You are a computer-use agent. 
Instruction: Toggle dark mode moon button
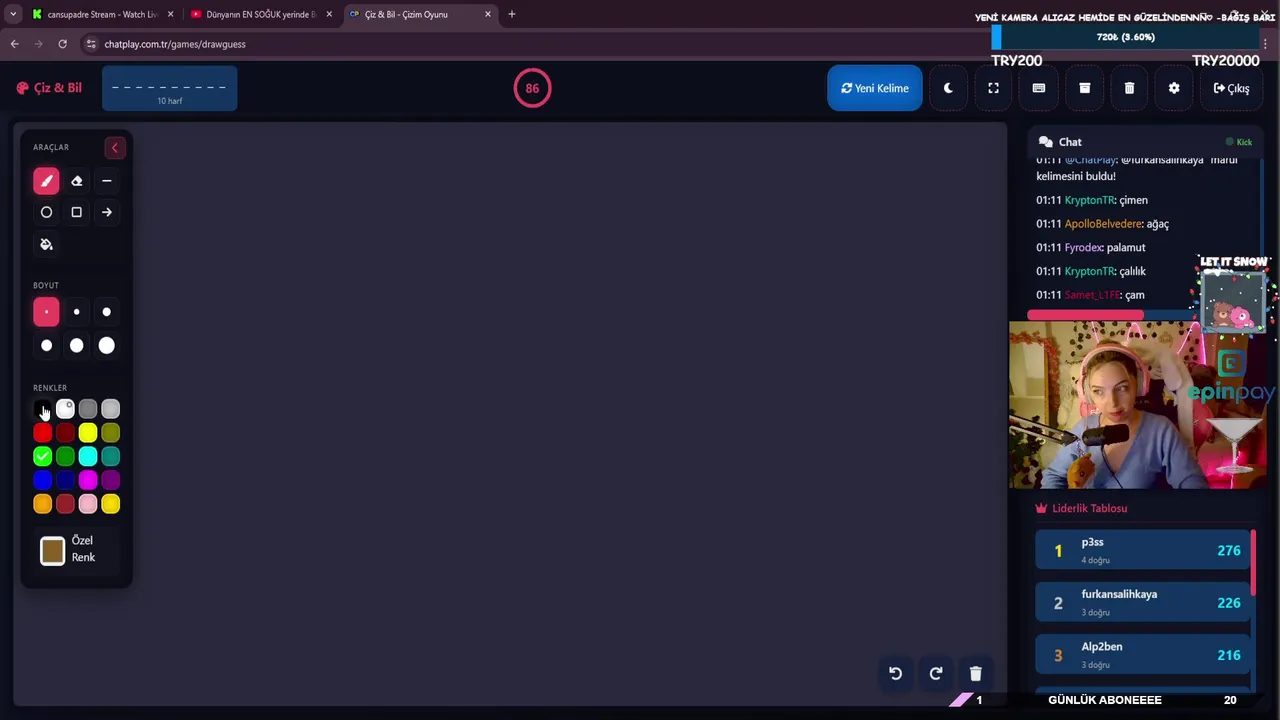(x=948, y=88)
